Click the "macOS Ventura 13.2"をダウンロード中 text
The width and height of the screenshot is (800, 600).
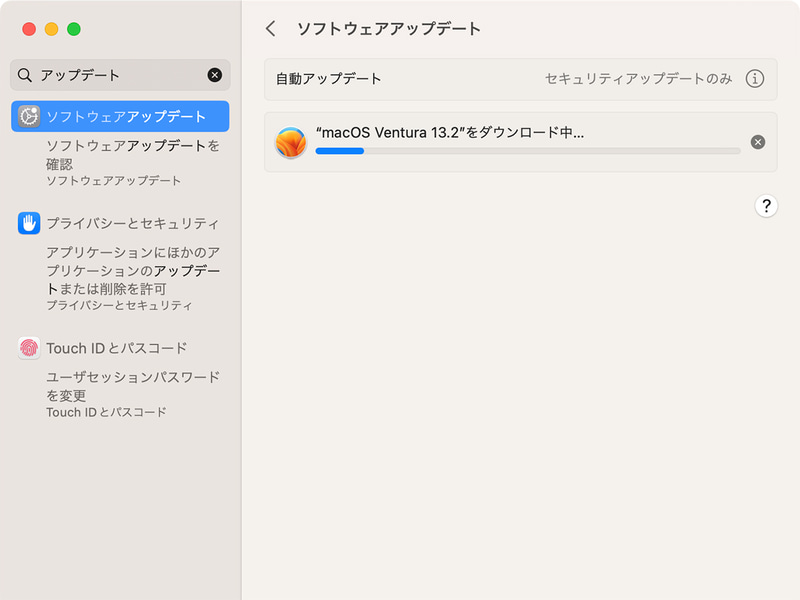[450, 133]
